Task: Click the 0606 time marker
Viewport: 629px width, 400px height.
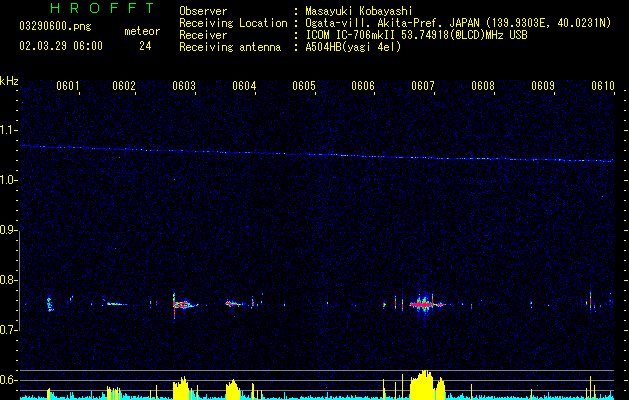Action: 363,86
